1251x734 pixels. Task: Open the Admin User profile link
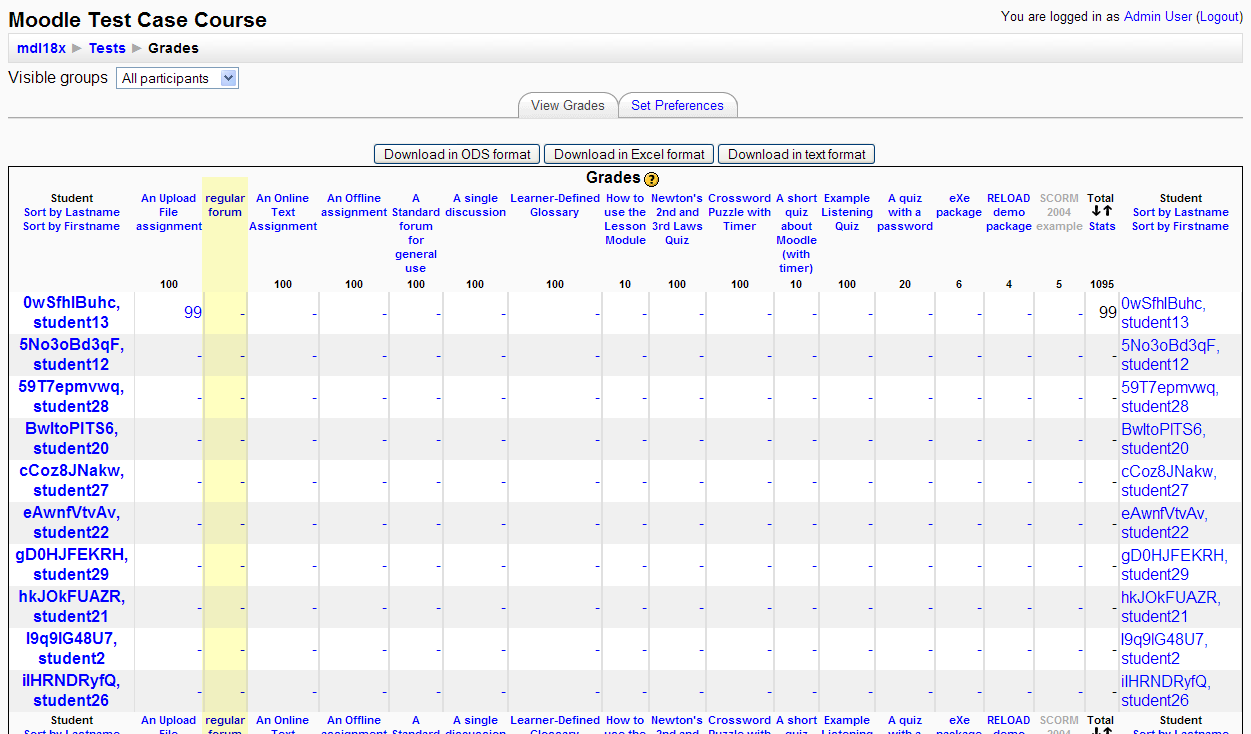(x=1158, y=17)
